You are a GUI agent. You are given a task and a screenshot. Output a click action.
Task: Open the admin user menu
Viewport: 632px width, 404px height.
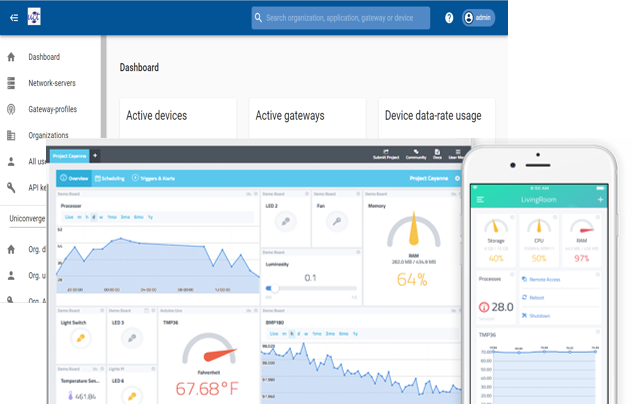pos(478,18)
